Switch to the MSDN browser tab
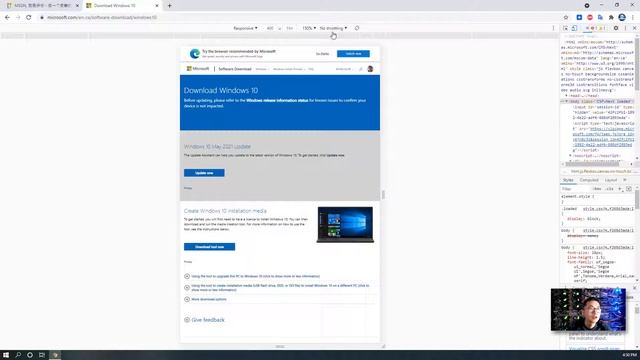This screenshot has width=640, height=360. (x=42, y=6)
